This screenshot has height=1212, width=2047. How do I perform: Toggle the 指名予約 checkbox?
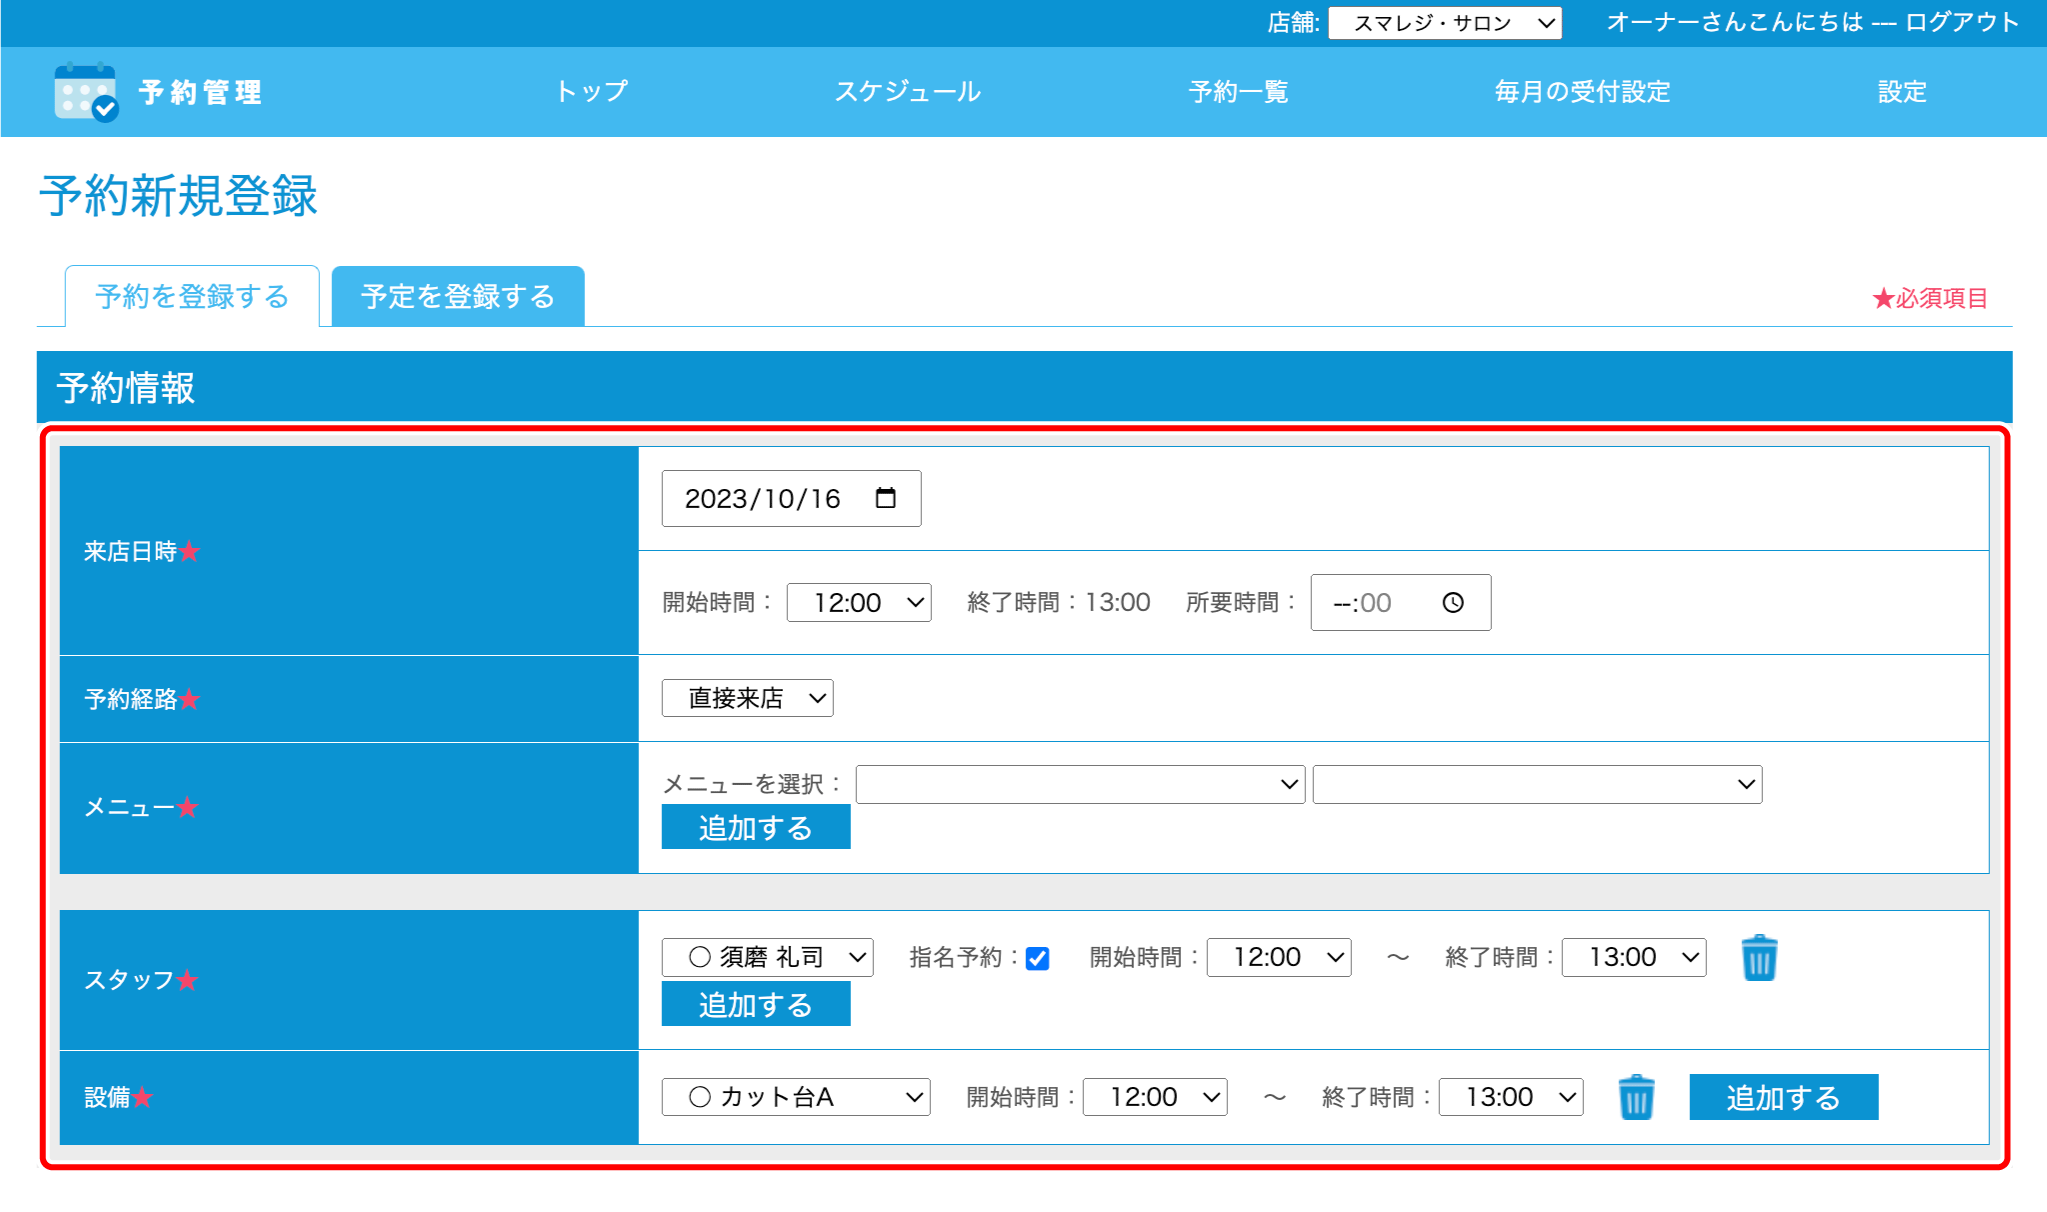(1038, 959)
